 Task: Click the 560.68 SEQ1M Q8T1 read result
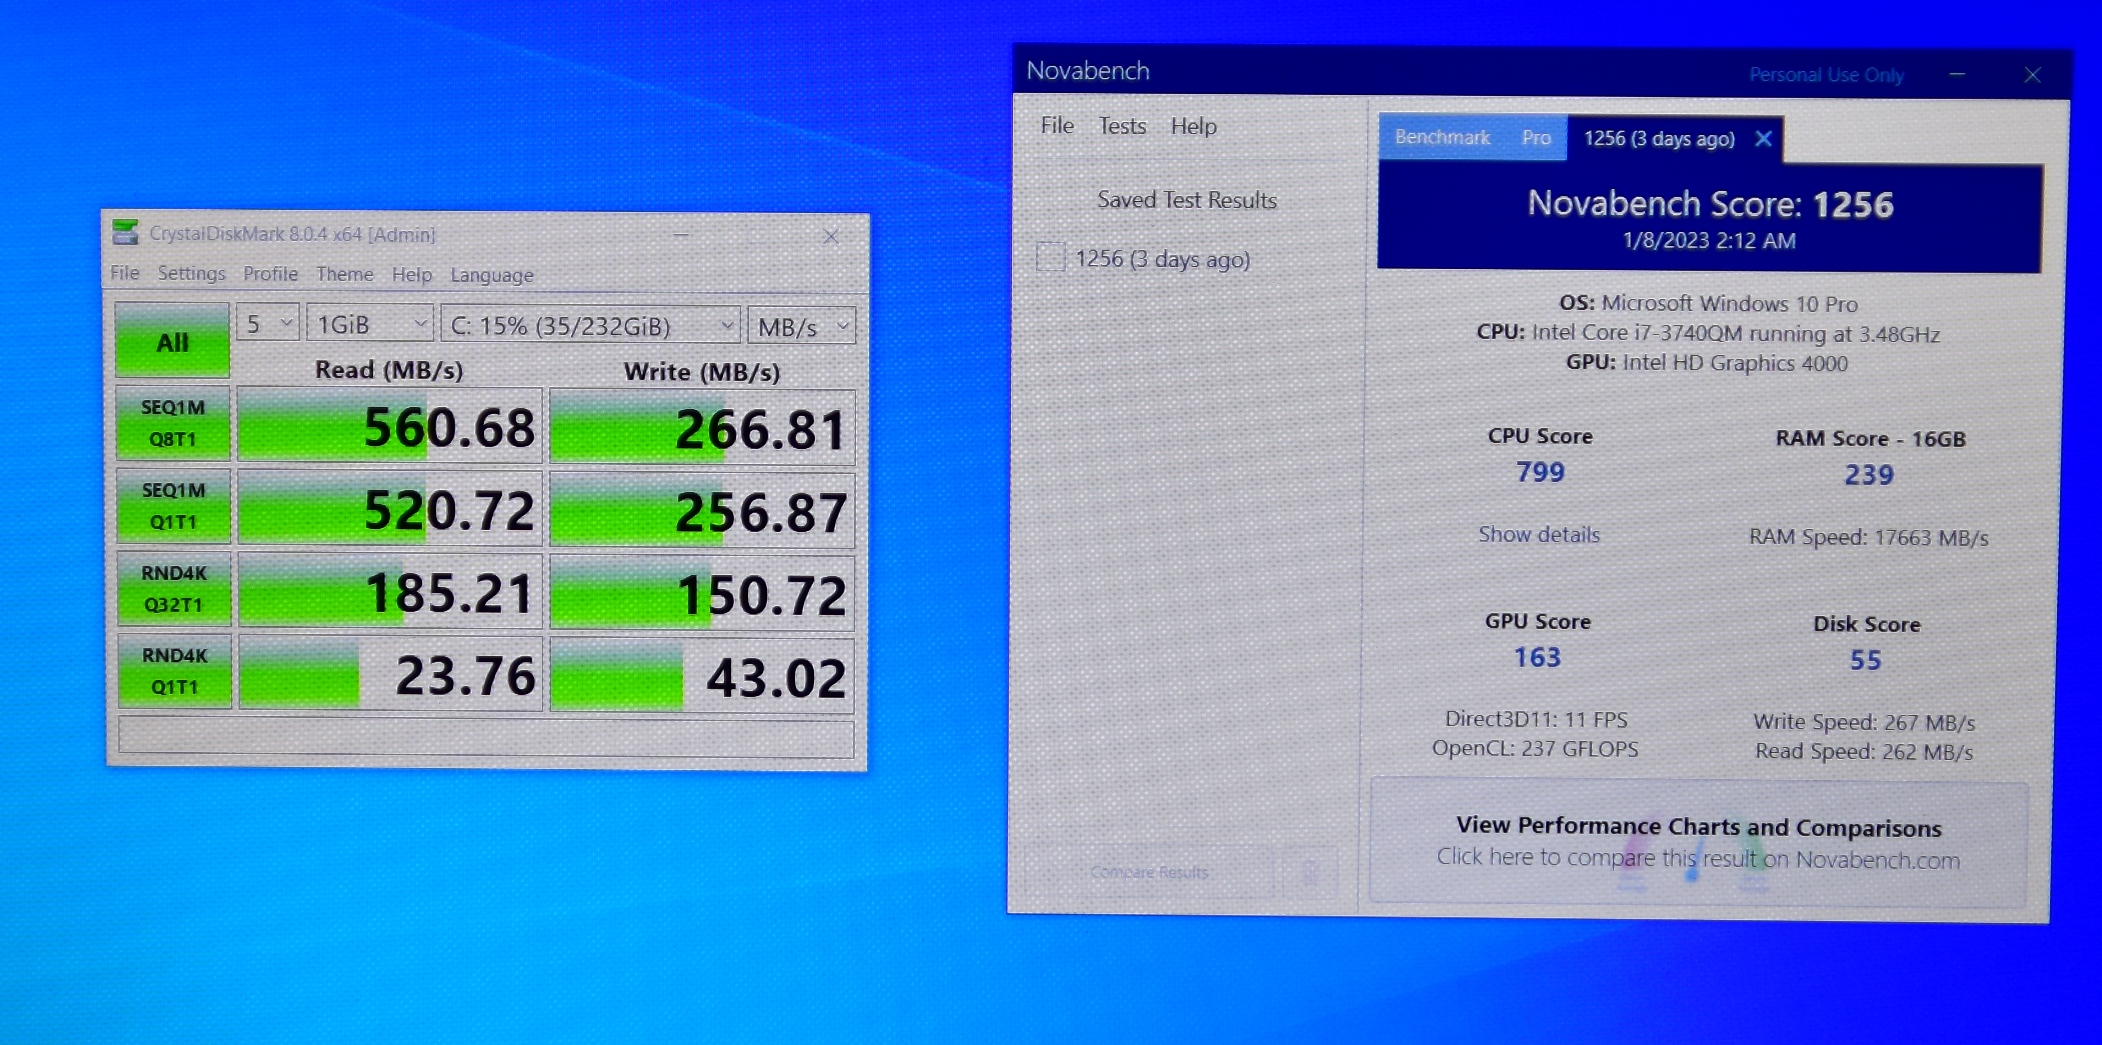390,427
